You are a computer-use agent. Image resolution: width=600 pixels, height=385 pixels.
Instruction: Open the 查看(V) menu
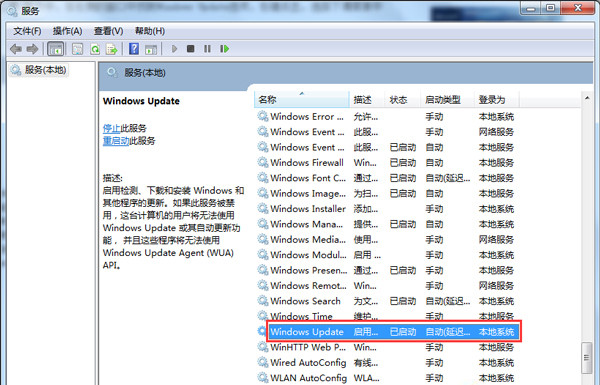pyautogui.click(x=109, y=31)
